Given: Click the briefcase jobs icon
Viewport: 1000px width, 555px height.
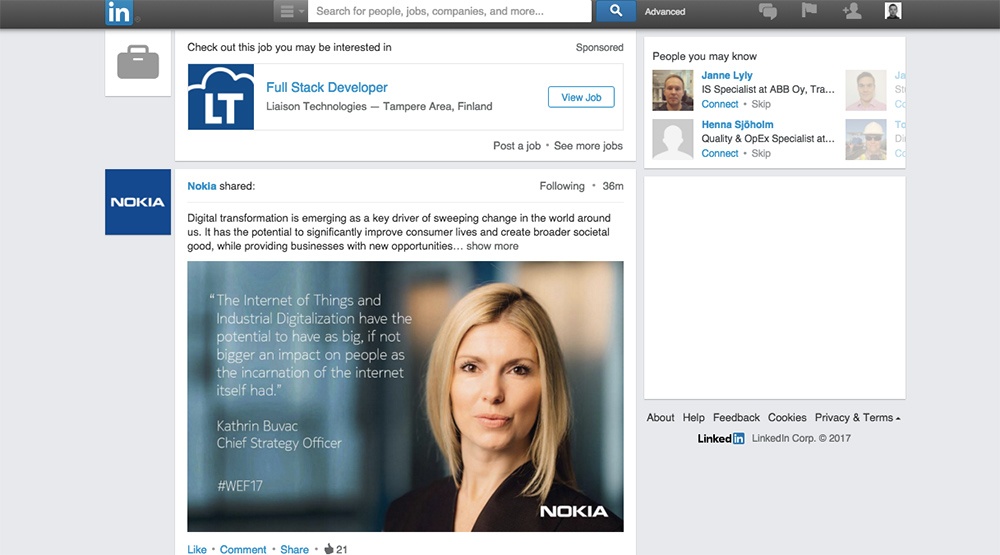Looking at the screenshot, I should point(138,65).
